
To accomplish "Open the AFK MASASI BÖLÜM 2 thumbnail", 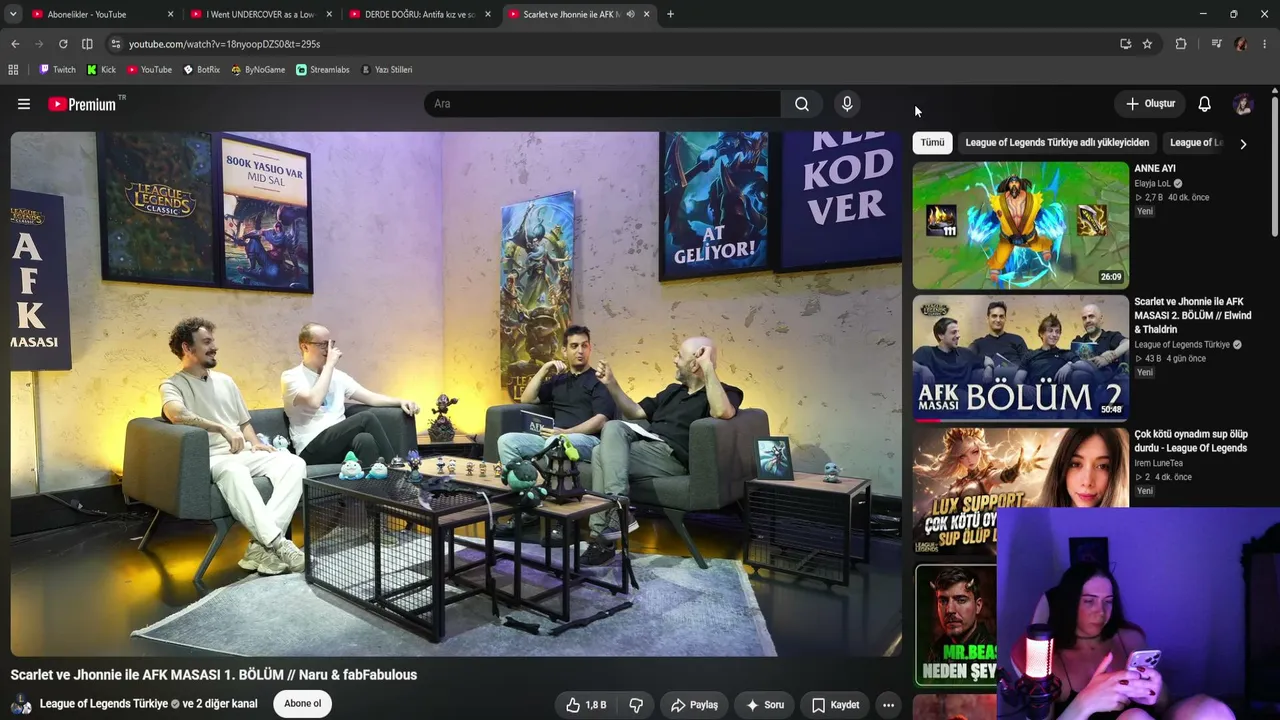I will tap(1020, 357).
